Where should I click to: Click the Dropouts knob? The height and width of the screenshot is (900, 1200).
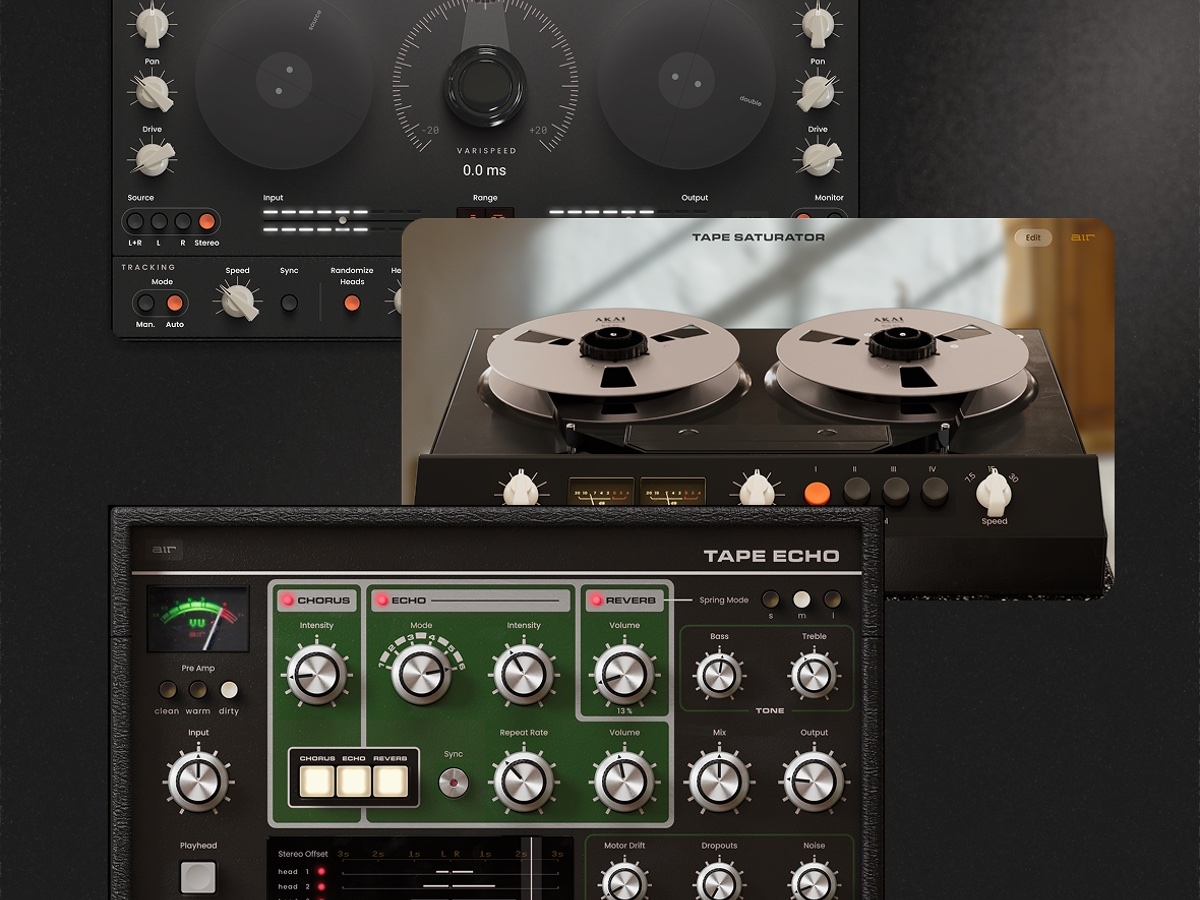[719, 880]
